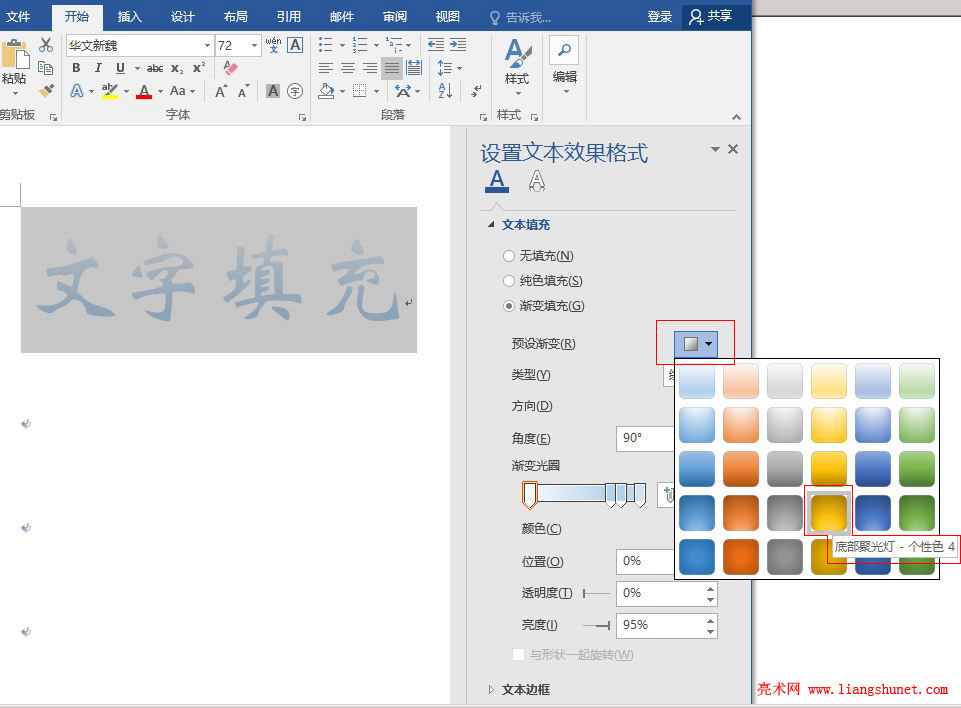Choose the lightest blue gradient in top row
Viewport: 961px width, 708px height.
pyautogui.click(x=696, y=381)
